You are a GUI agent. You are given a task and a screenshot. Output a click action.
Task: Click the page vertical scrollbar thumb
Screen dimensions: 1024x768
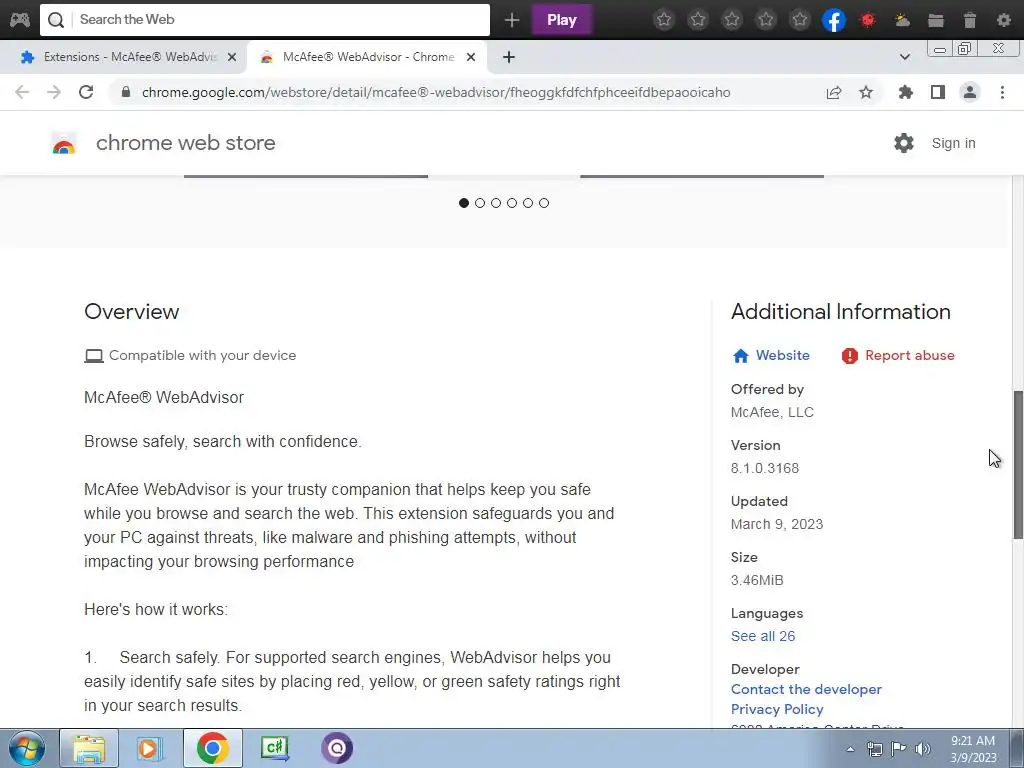1017,465
